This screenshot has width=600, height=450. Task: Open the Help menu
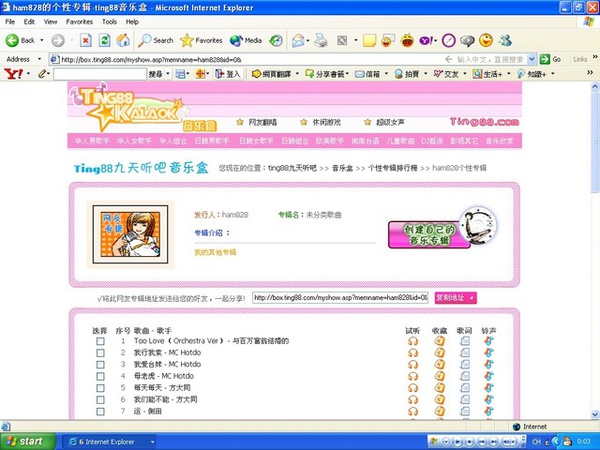click(132, 22)
